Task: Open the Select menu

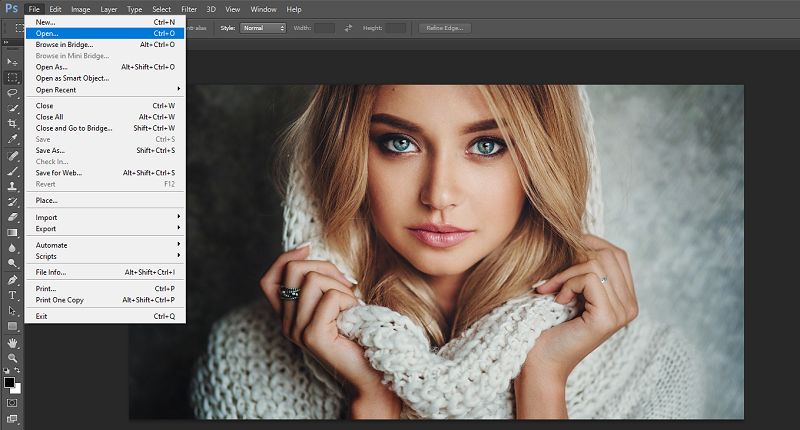Action: [x=162, y=9]
